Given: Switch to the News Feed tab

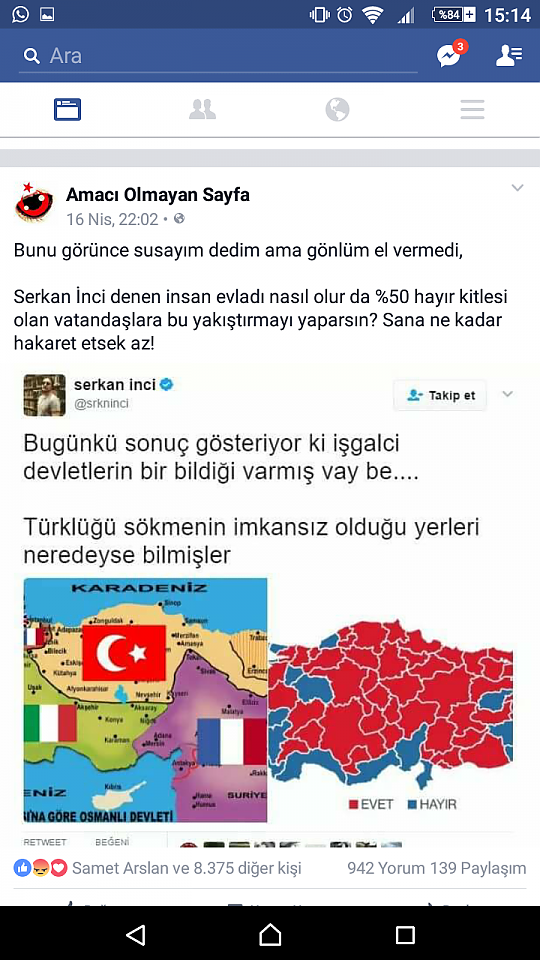Looking at the screenshot, I should 67,110.
